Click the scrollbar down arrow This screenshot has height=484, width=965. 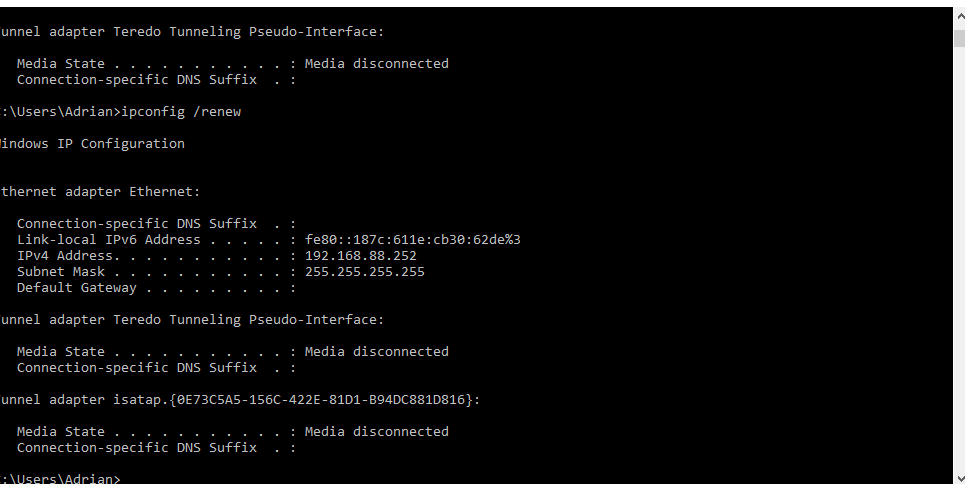tap(958, 476)
